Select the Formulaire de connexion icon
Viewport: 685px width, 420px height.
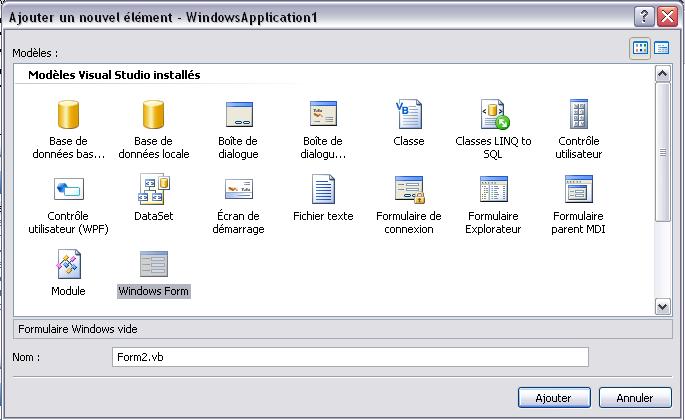tap(409, 190)
